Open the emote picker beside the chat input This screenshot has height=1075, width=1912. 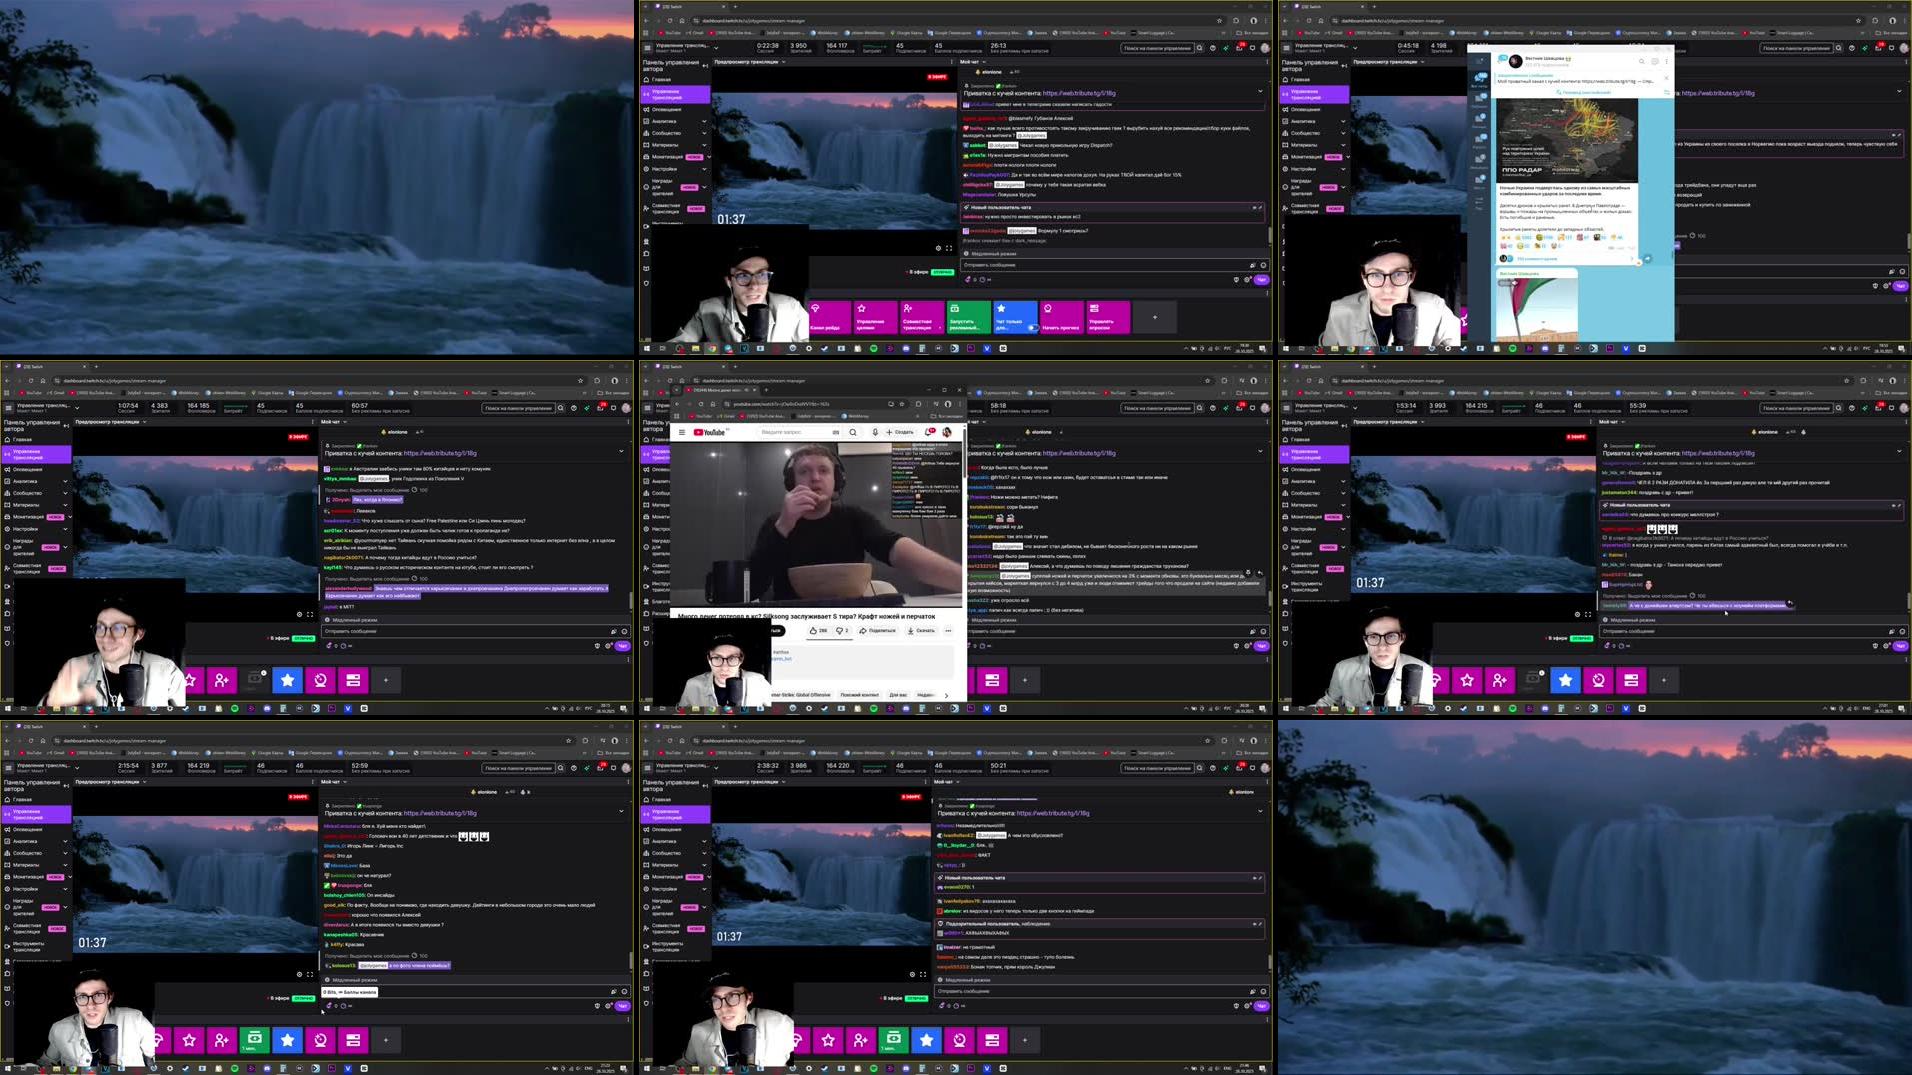coord(1263,265)
